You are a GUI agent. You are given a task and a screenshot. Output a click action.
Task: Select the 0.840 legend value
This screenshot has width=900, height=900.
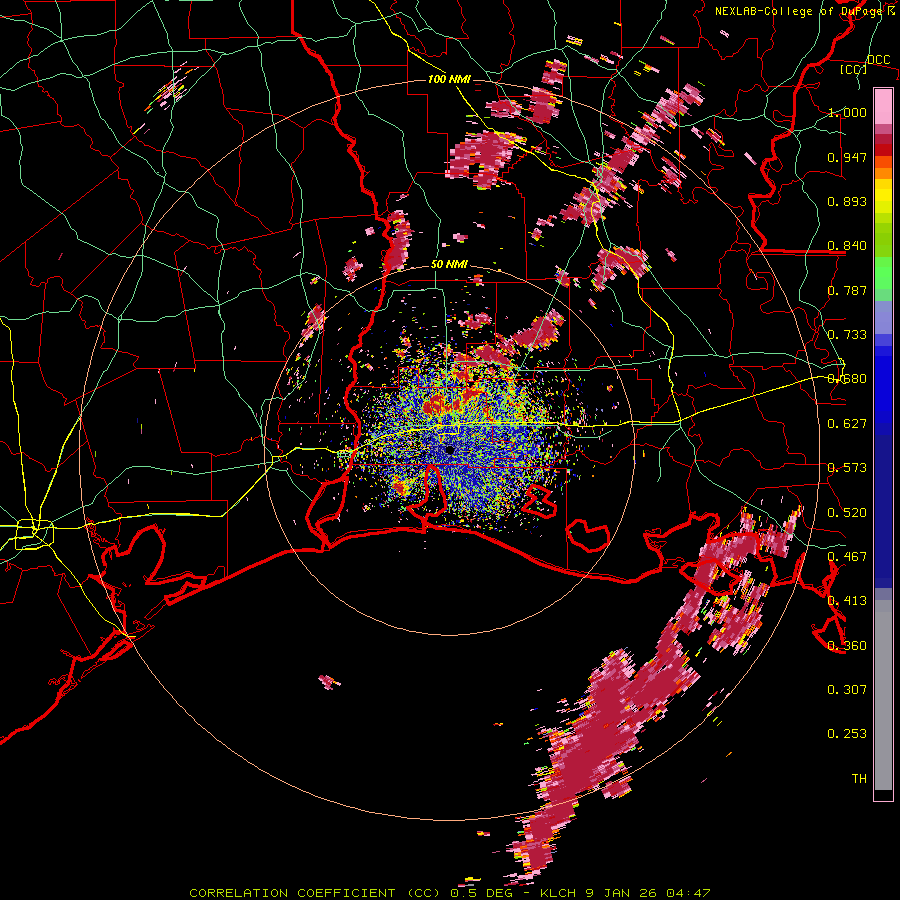pos(847,246)
